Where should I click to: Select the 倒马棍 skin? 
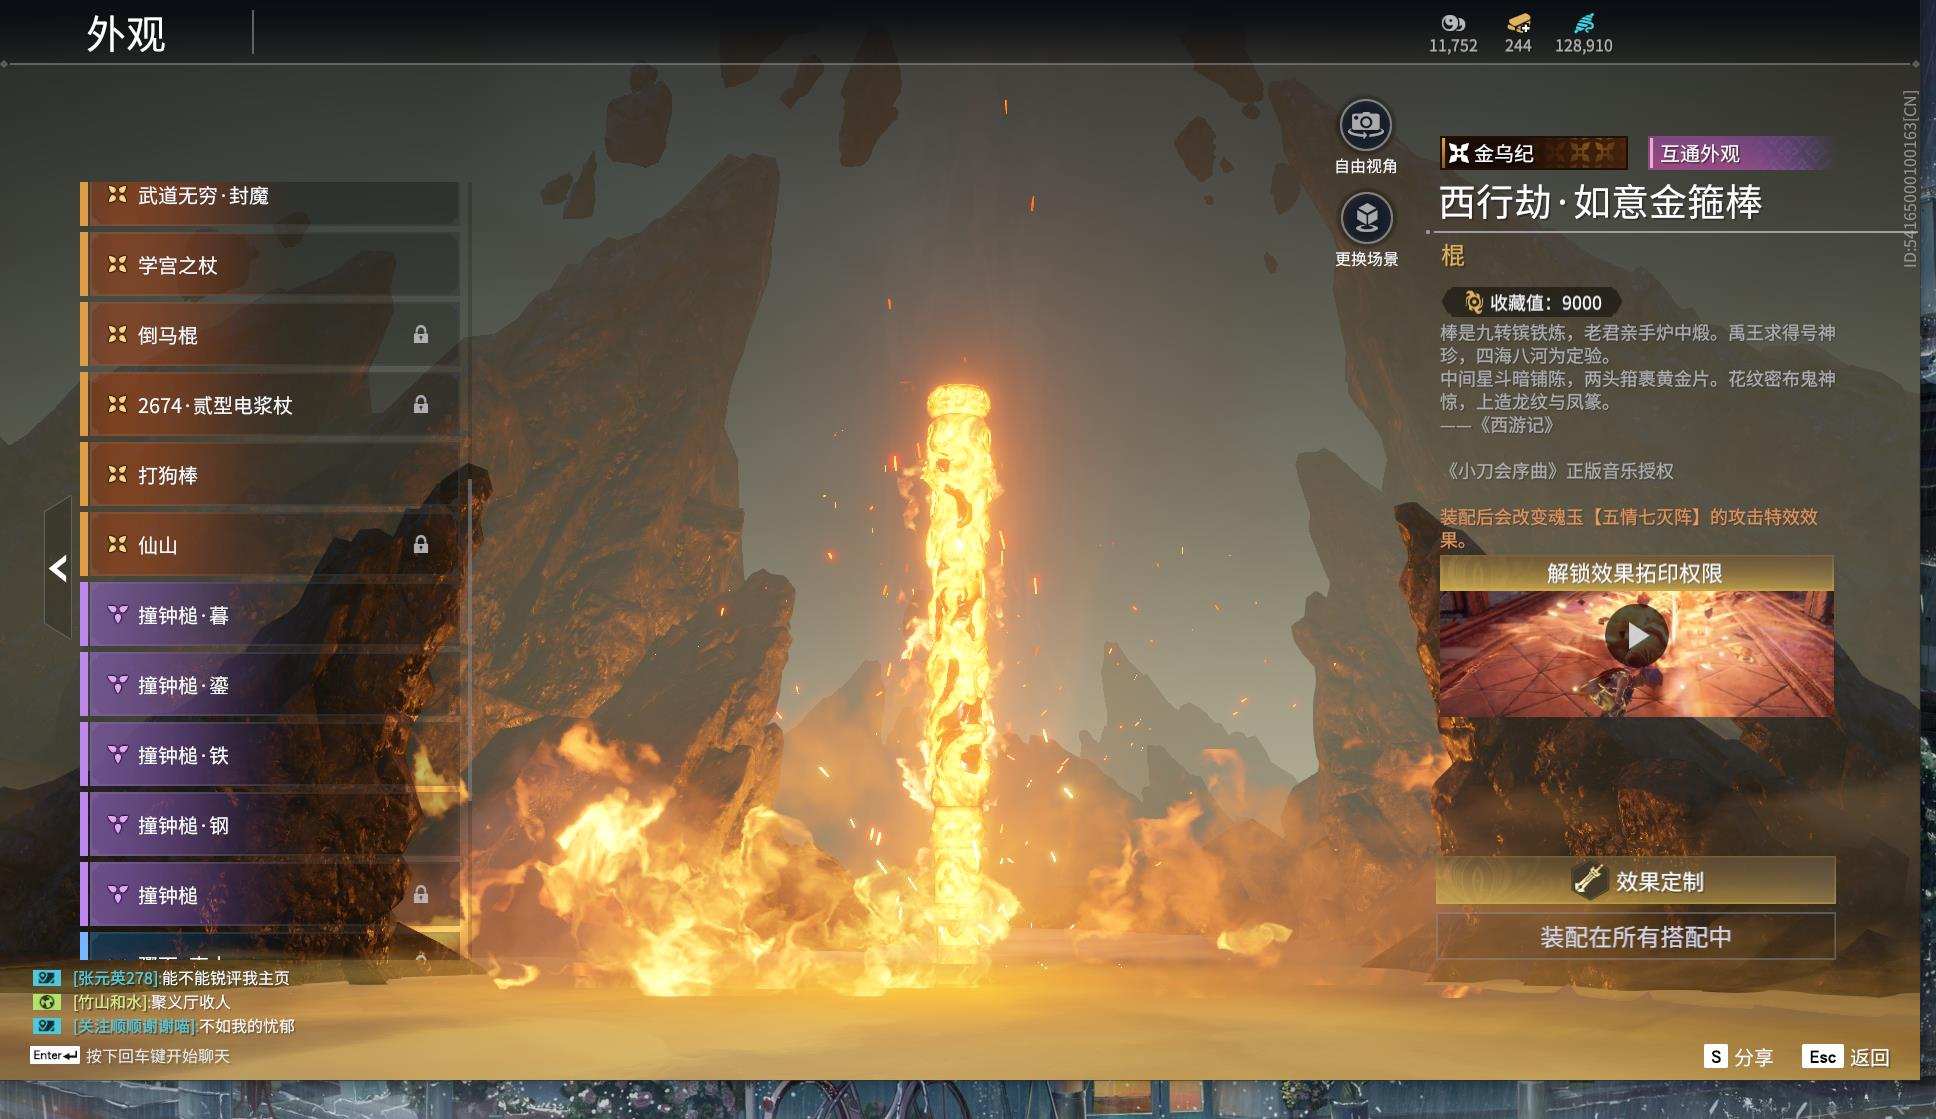270,335
